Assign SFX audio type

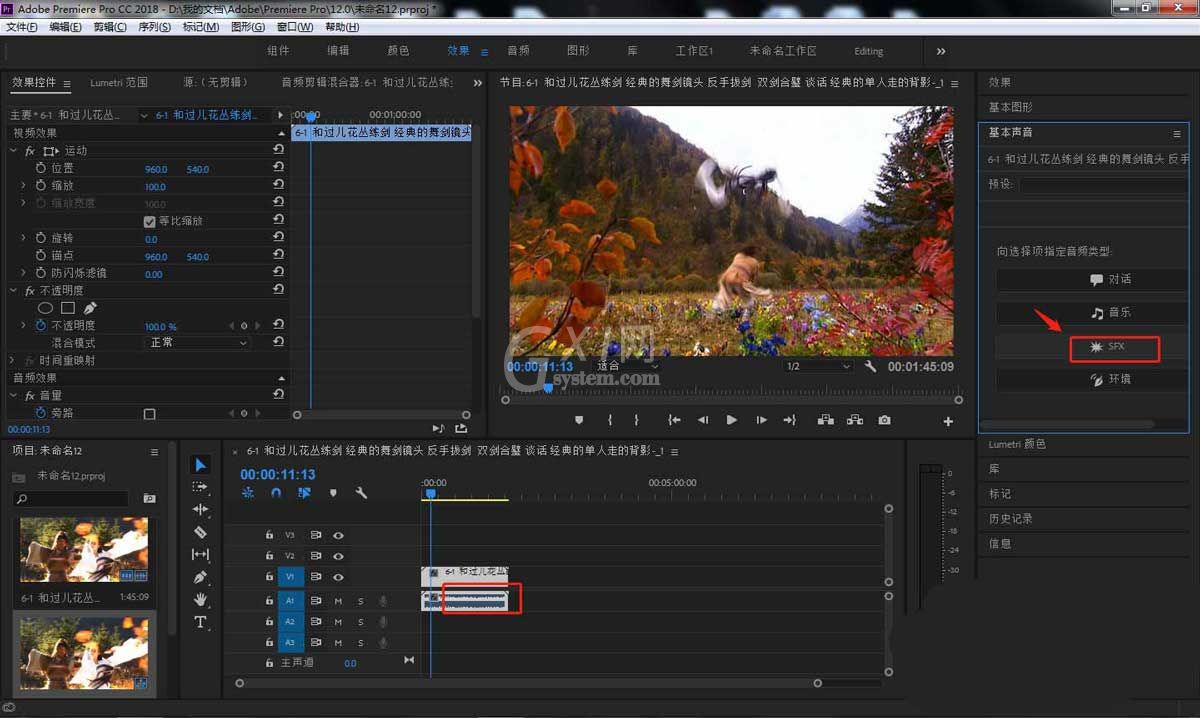pos(1092,347)
